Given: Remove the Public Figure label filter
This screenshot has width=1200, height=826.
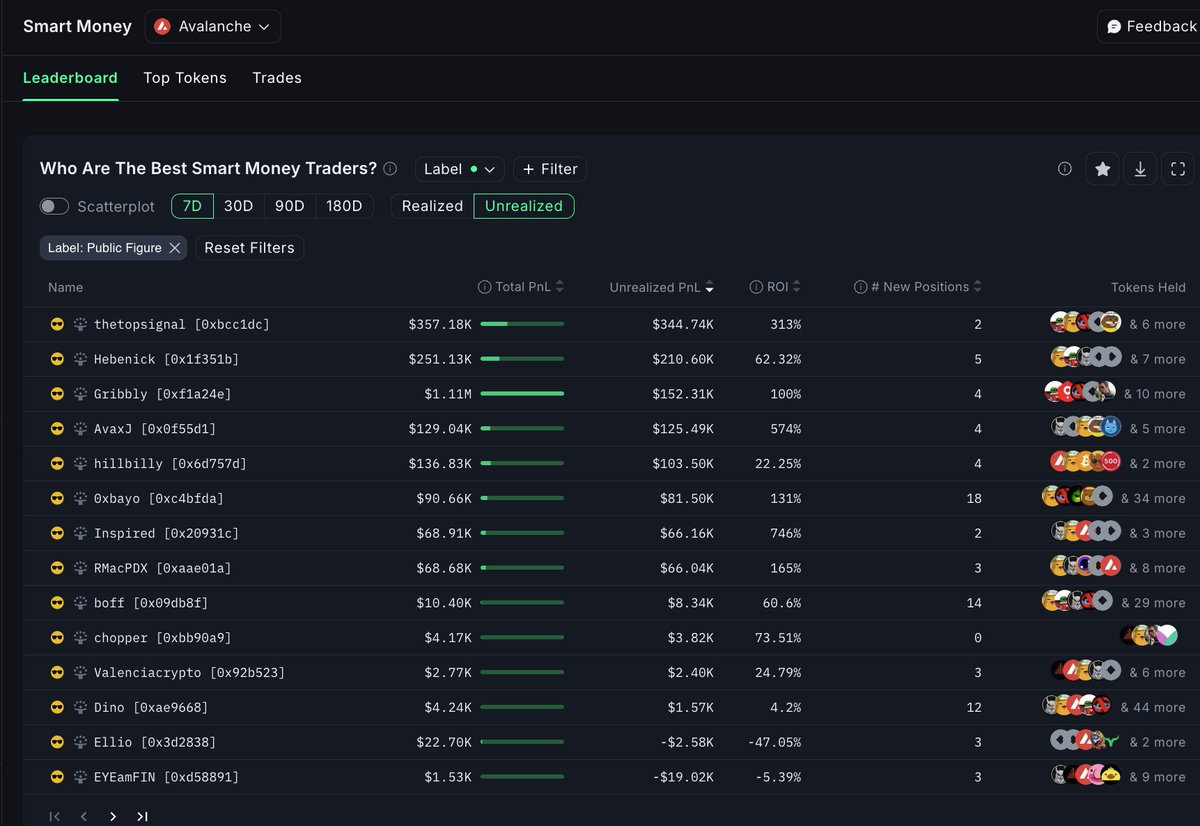Looking at the screenshot, I should [175, 248].
